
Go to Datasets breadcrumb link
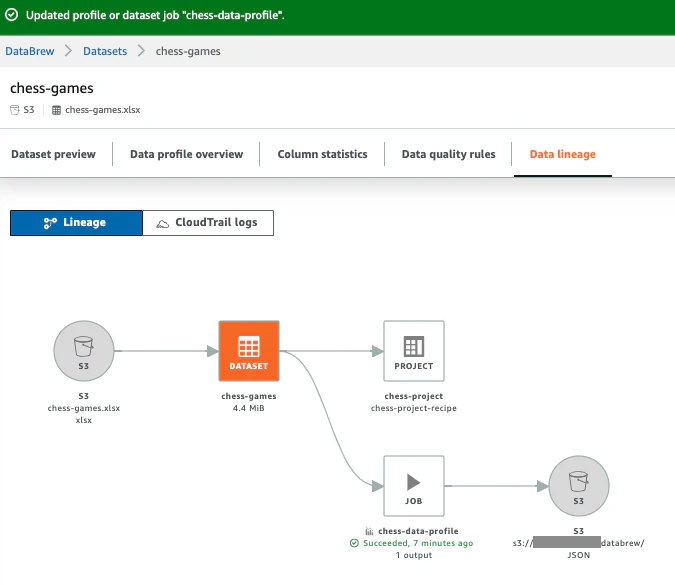click(x=105, y=51)
